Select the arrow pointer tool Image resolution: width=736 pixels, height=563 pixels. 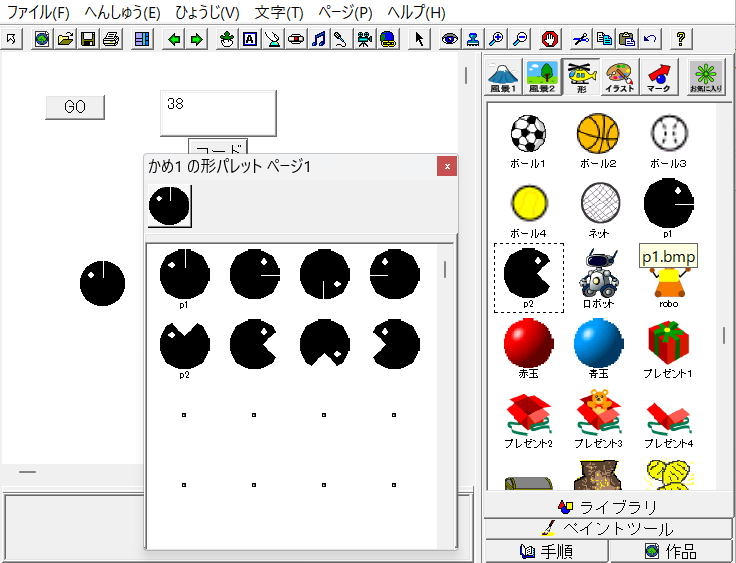pyautogui.click(x=419, y=39)
